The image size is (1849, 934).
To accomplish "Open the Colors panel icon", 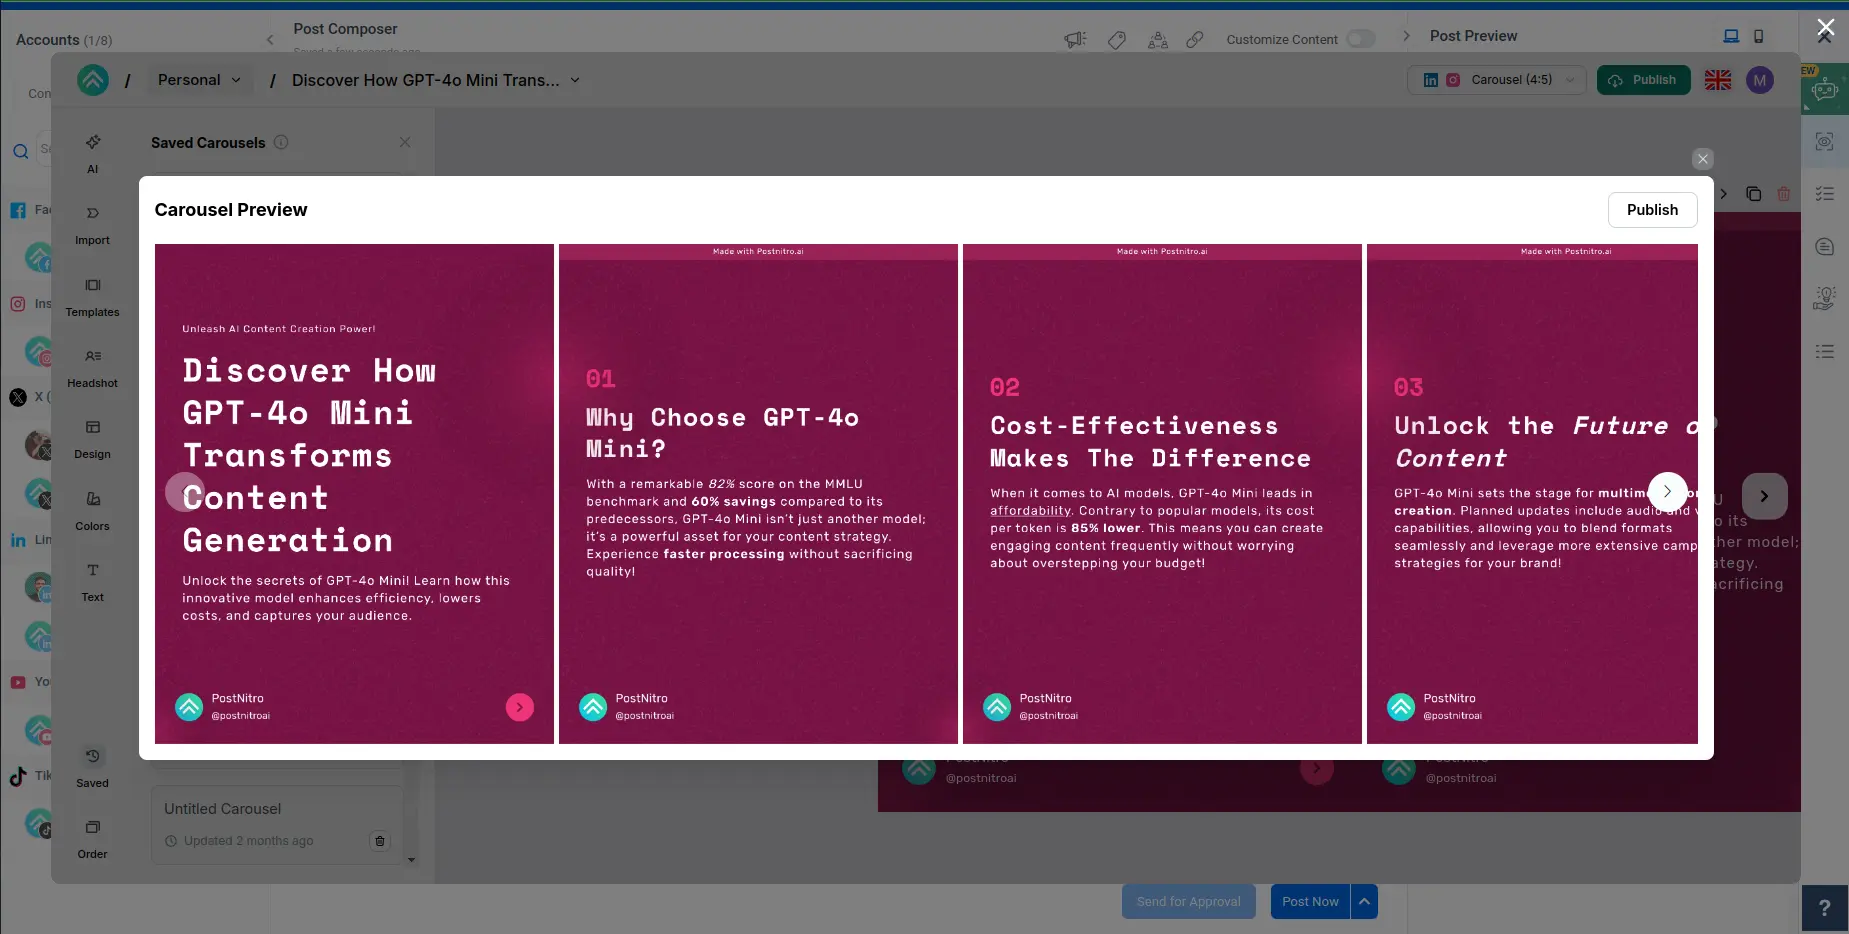I will tap(92, 510).
